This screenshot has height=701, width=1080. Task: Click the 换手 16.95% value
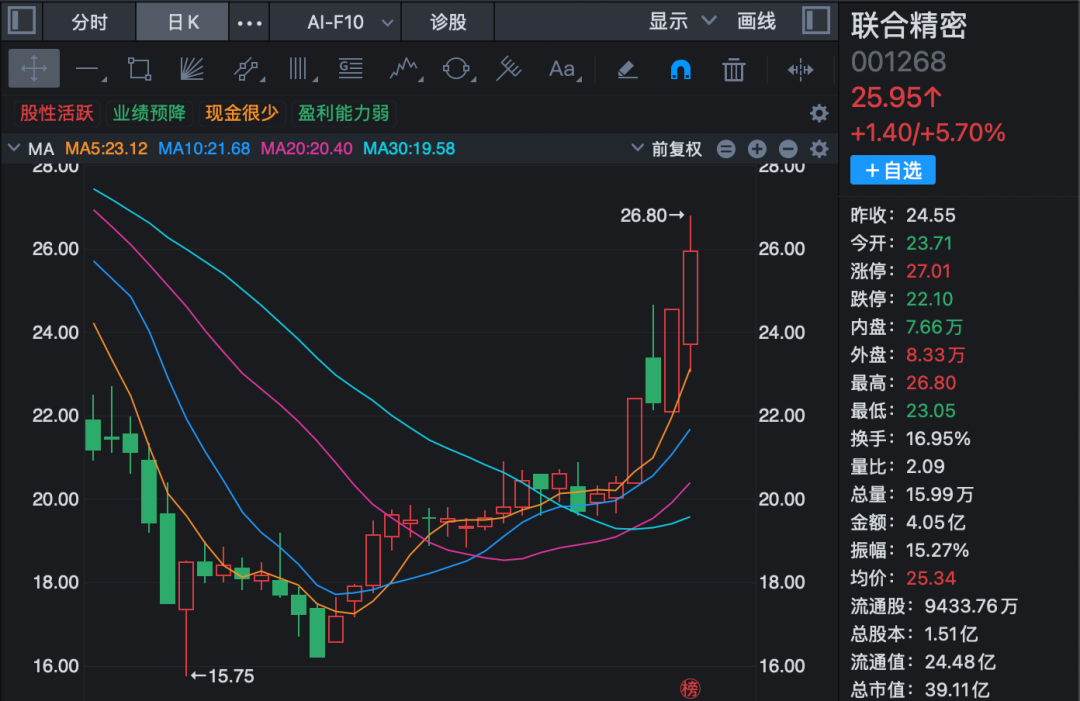[938, 439]
